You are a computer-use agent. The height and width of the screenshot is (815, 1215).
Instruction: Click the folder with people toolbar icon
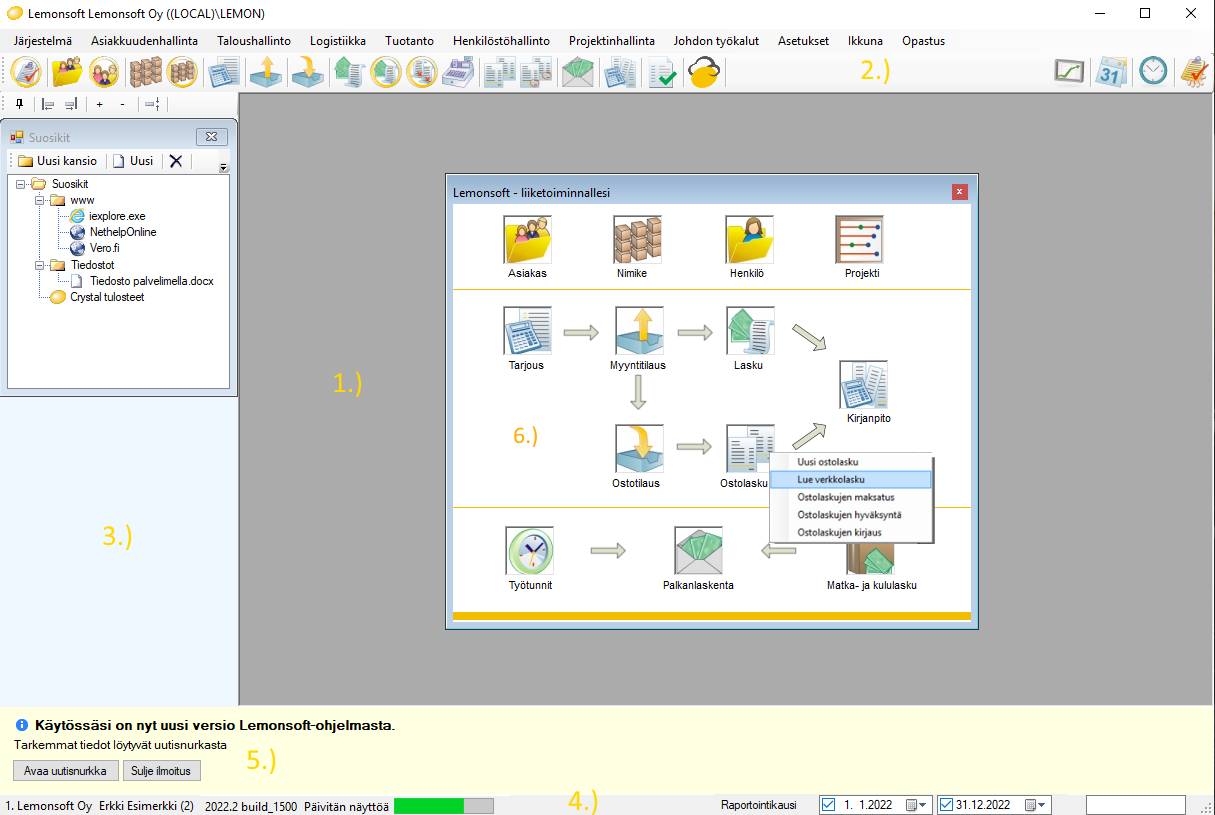pos(68,72)
